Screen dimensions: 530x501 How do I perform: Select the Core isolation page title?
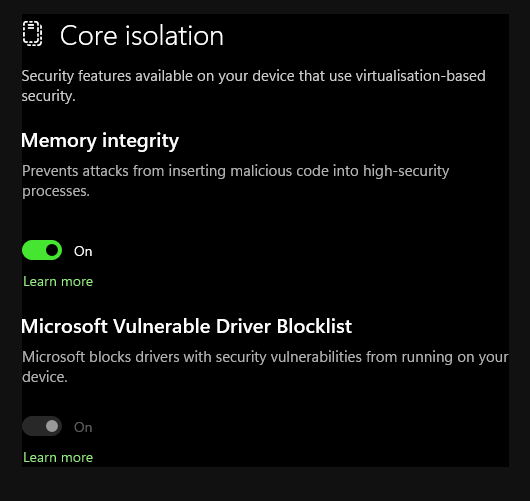coord(142,35)
